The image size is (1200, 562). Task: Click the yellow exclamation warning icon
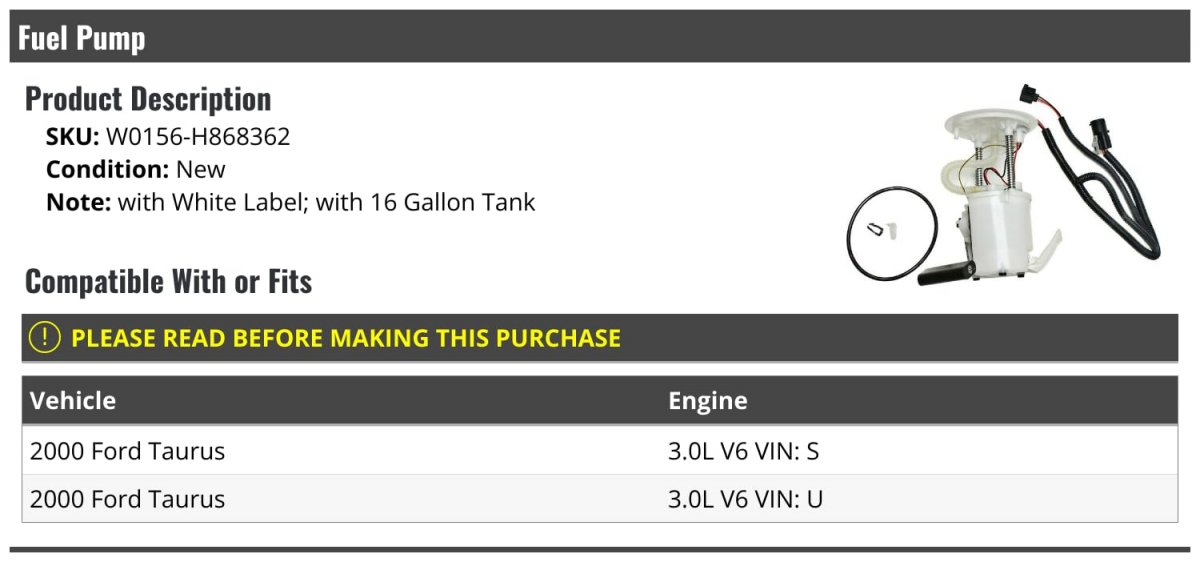pos(44,338)
